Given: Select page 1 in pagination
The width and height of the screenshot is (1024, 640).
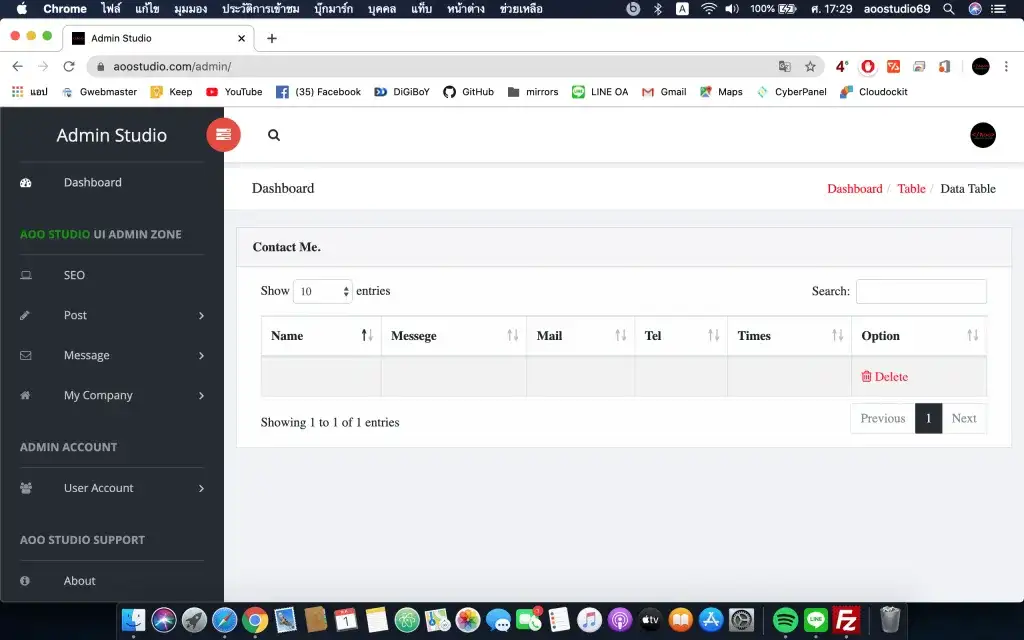Looking at the screenshot, I should 929,419.
